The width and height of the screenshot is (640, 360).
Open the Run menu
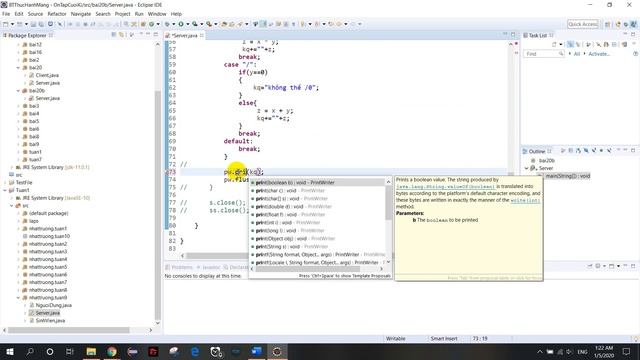[139, 14]
